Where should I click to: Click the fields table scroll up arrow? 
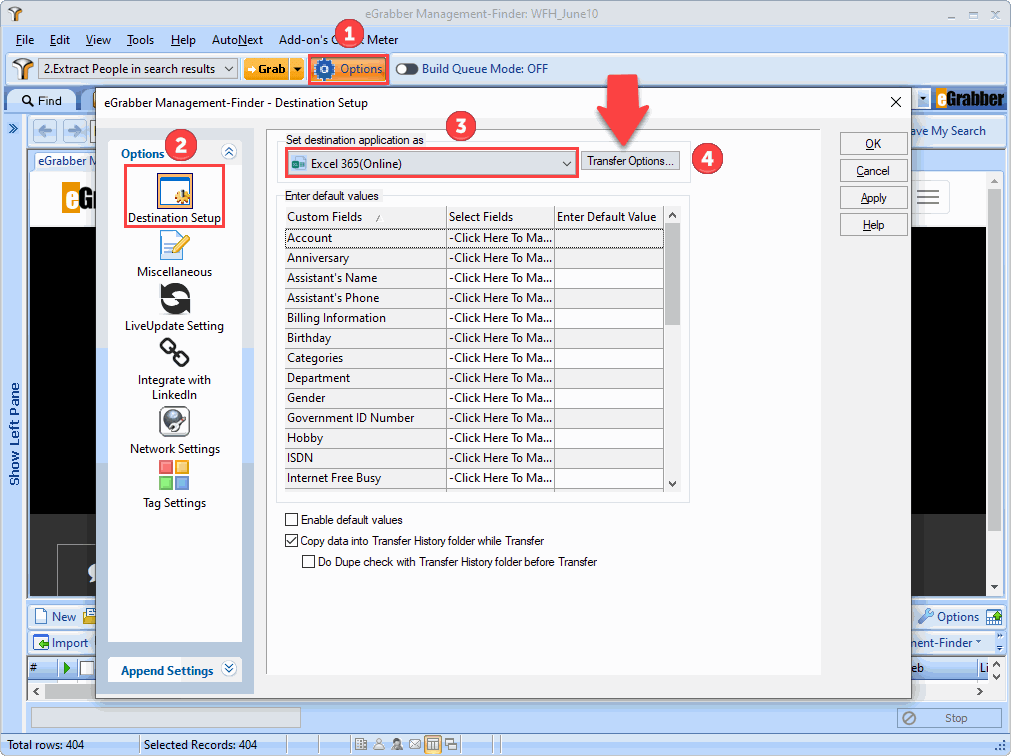coord(672,215)
